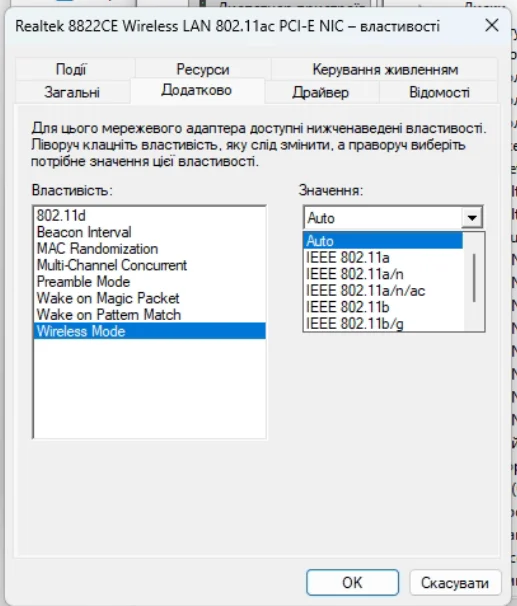Image resolution: width=517 pixels, height=606 pixels.
Task: Go to Керування живленням tab
Action: coord(385,70)
